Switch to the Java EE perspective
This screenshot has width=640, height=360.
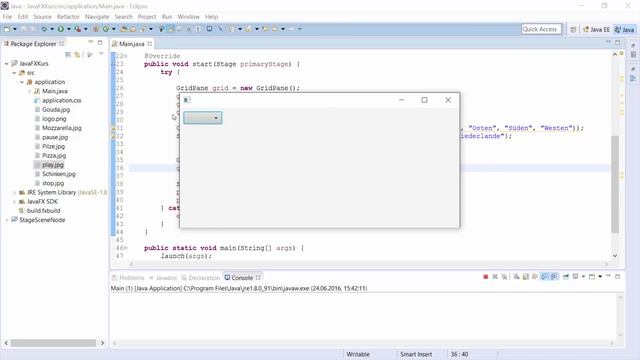[597, 29]
